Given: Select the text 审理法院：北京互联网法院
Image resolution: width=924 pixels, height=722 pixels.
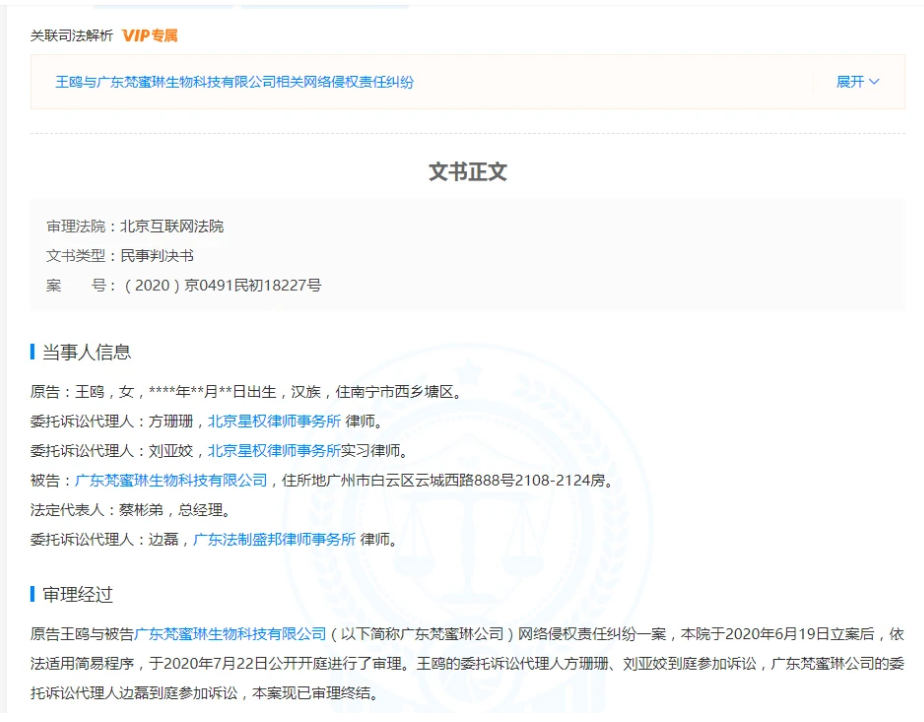Looking at the screenshot, I should [x=135, y=226].
